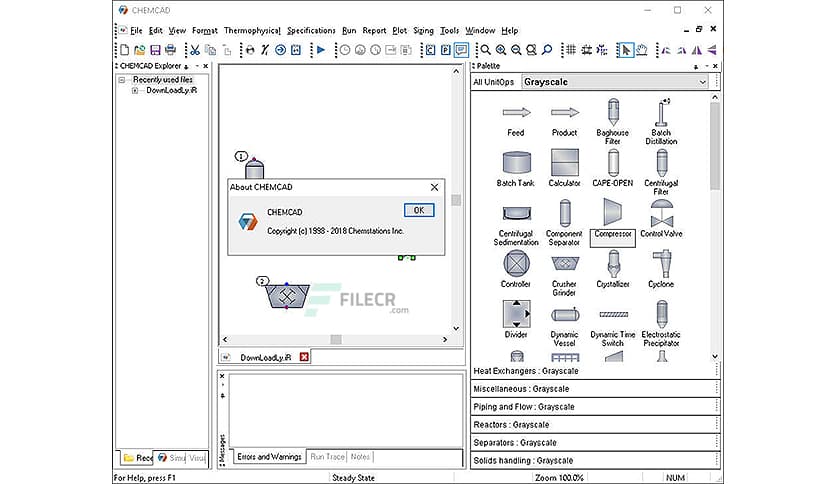836x484 pixels.
Task: Choose the Cyclone unit op
Action: pyautogui.click(x=661, y=269)
